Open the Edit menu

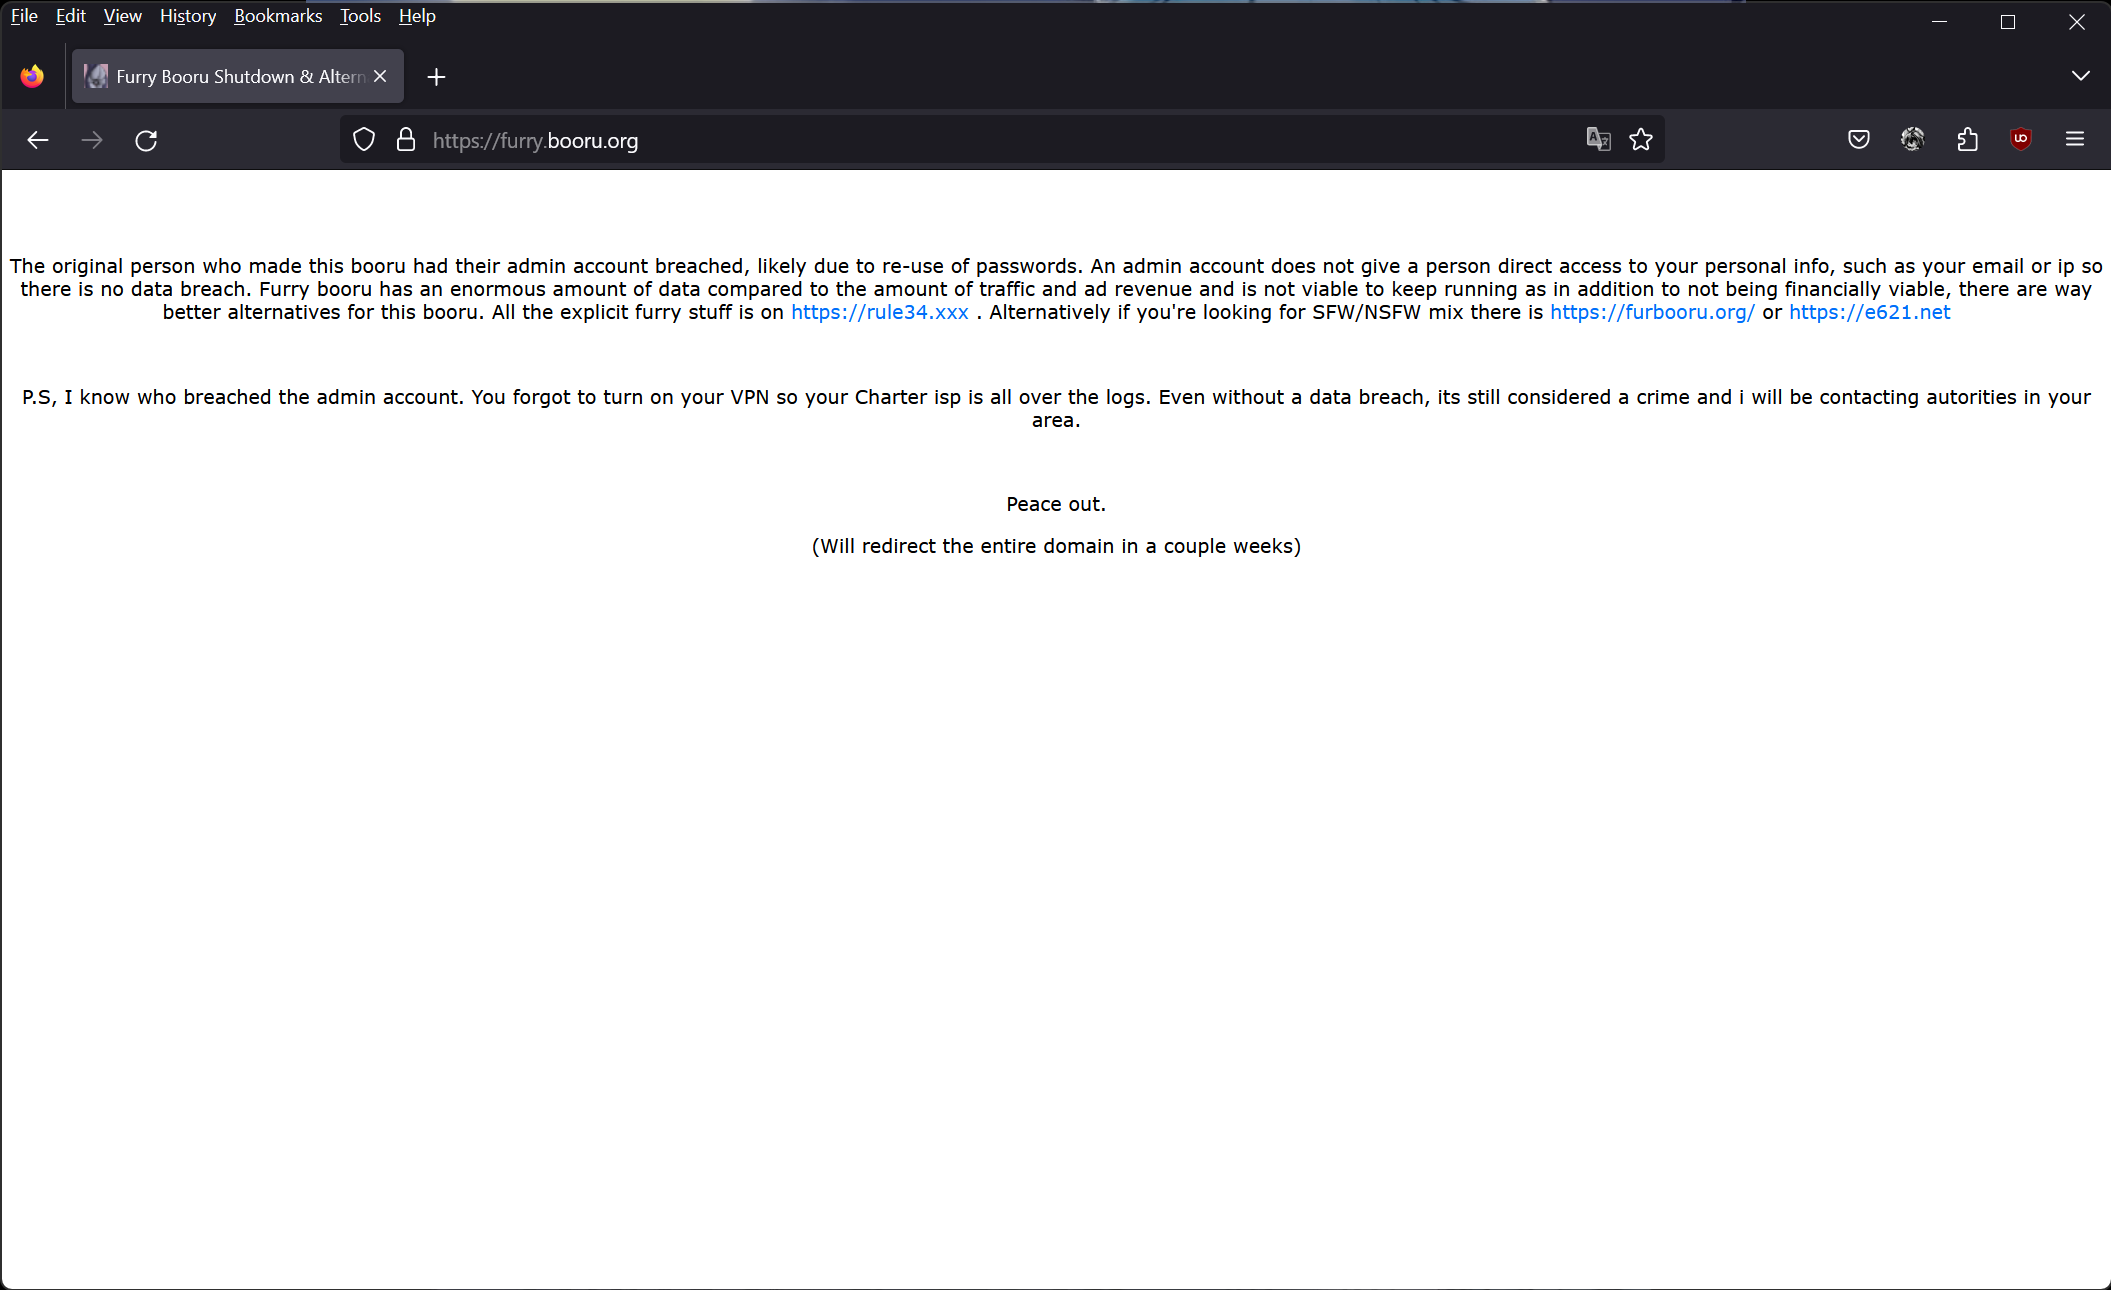coord(70,16)
